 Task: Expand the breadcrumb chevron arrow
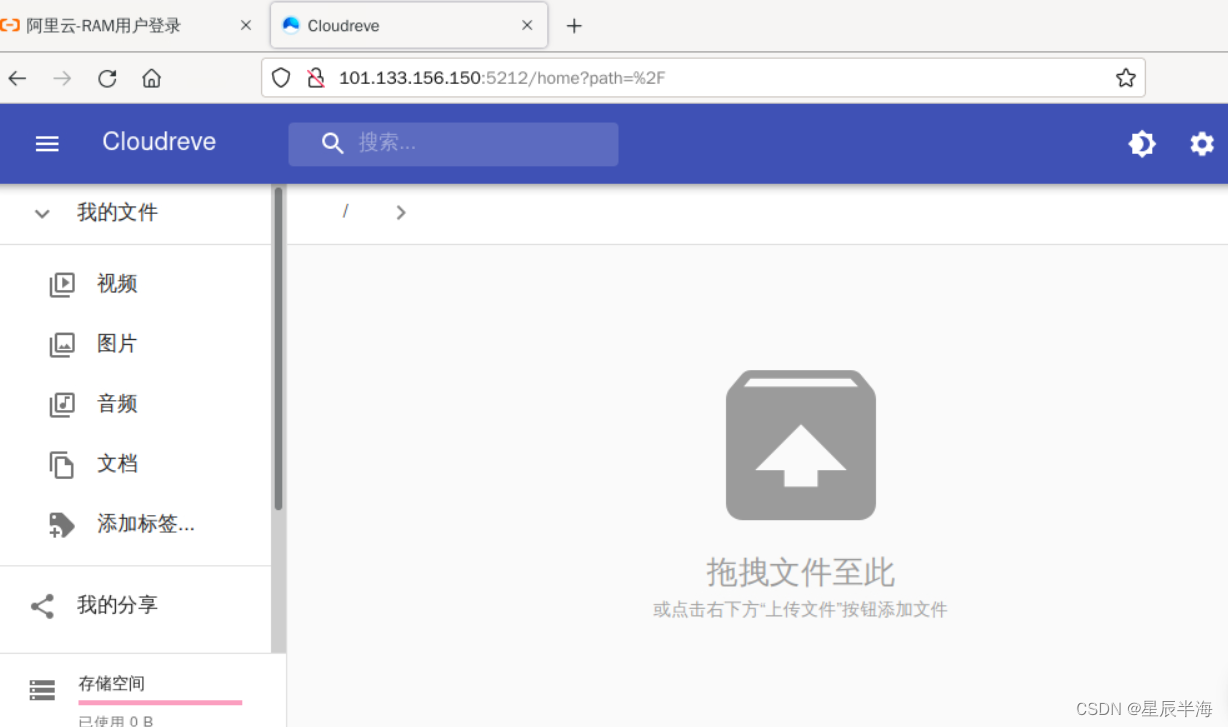(401, 212)
